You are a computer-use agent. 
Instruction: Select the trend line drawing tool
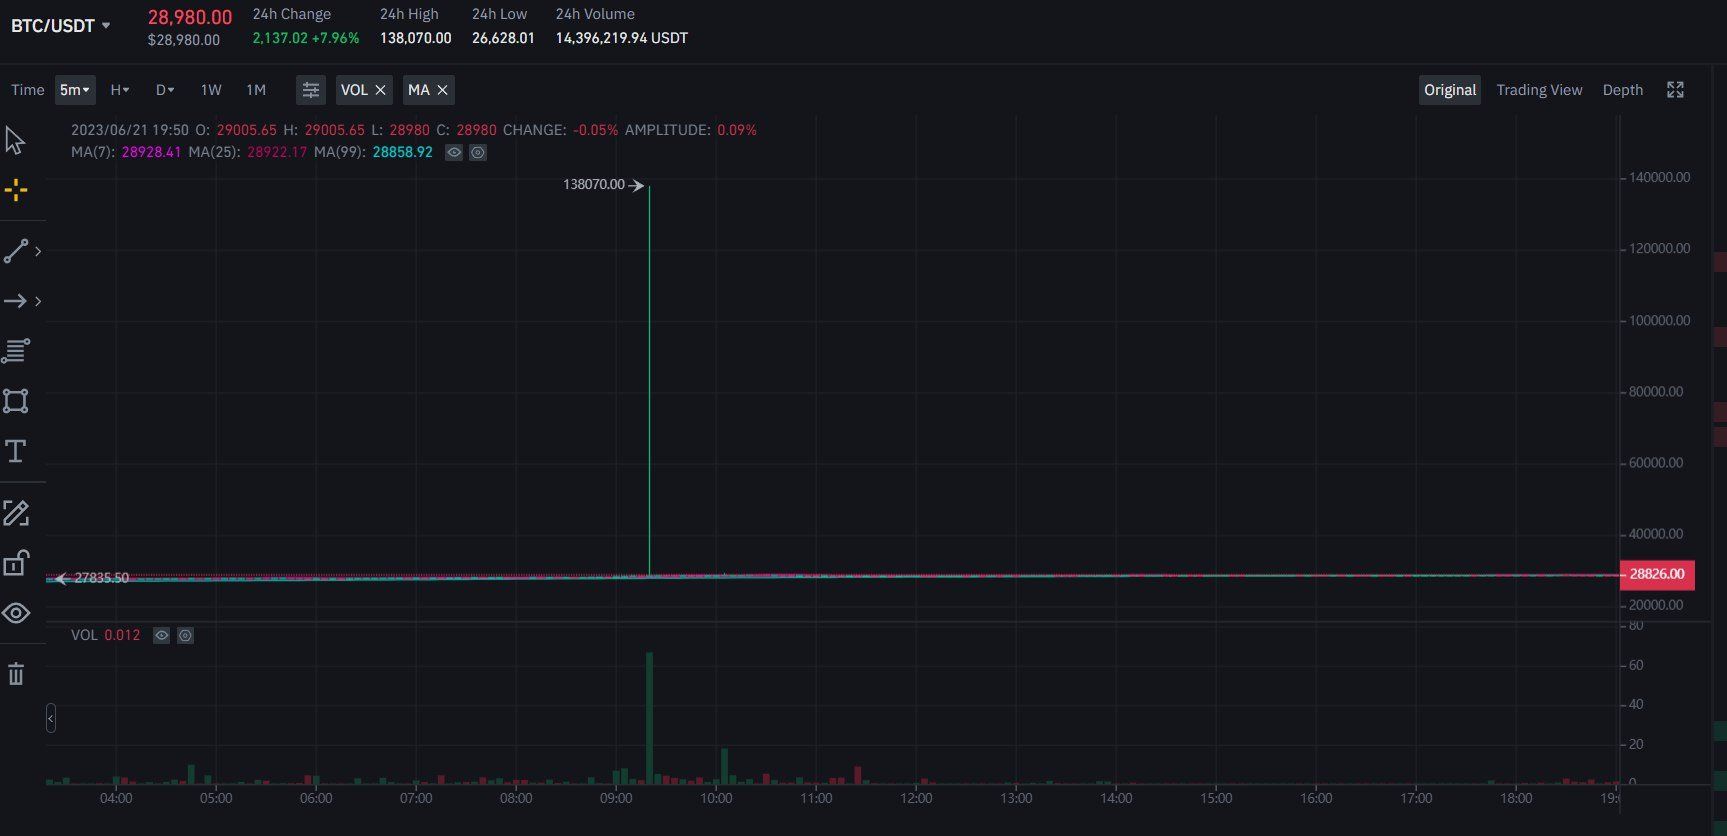16,251
